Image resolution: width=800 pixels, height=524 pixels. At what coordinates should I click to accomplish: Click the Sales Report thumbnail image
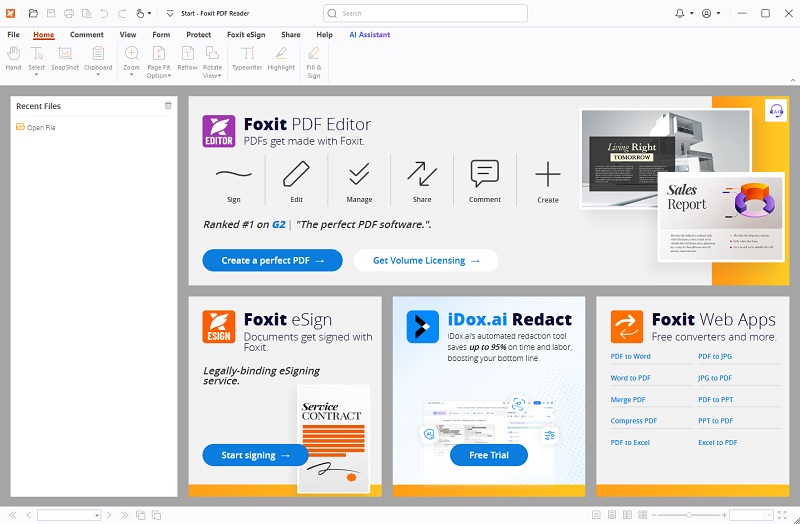pos(721,217)
